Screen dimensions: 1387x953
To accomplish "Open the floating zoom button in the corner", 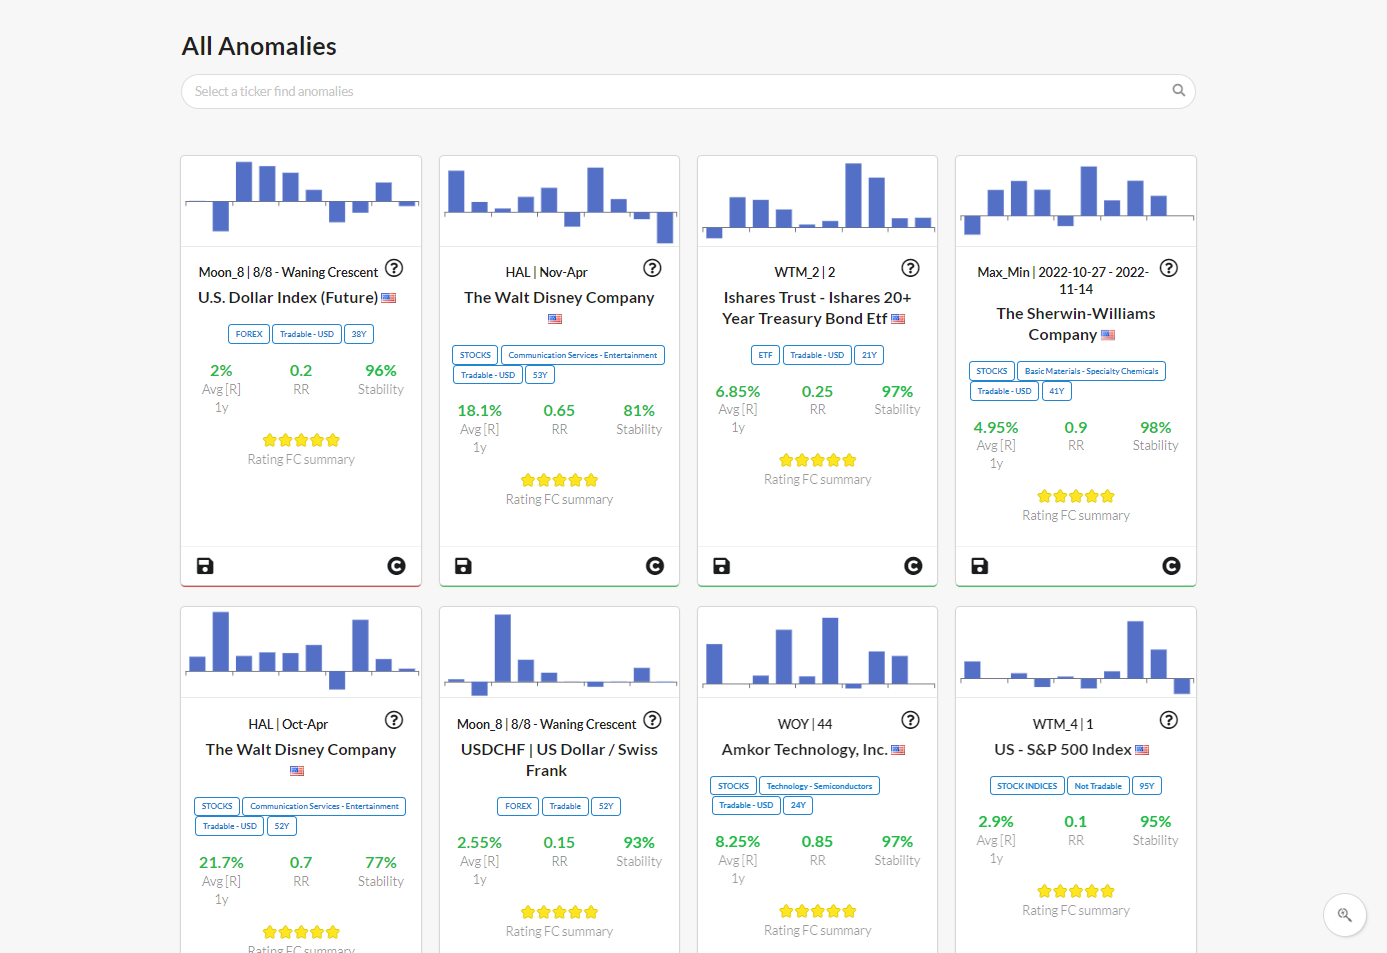I will coord(1344,914).
